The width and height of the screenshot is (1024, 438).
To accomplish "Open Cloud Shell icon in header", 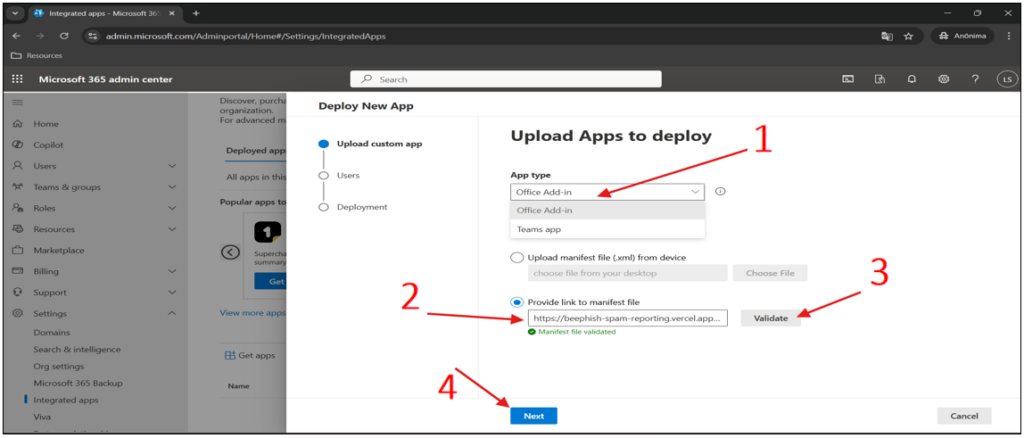I will 848,79.
